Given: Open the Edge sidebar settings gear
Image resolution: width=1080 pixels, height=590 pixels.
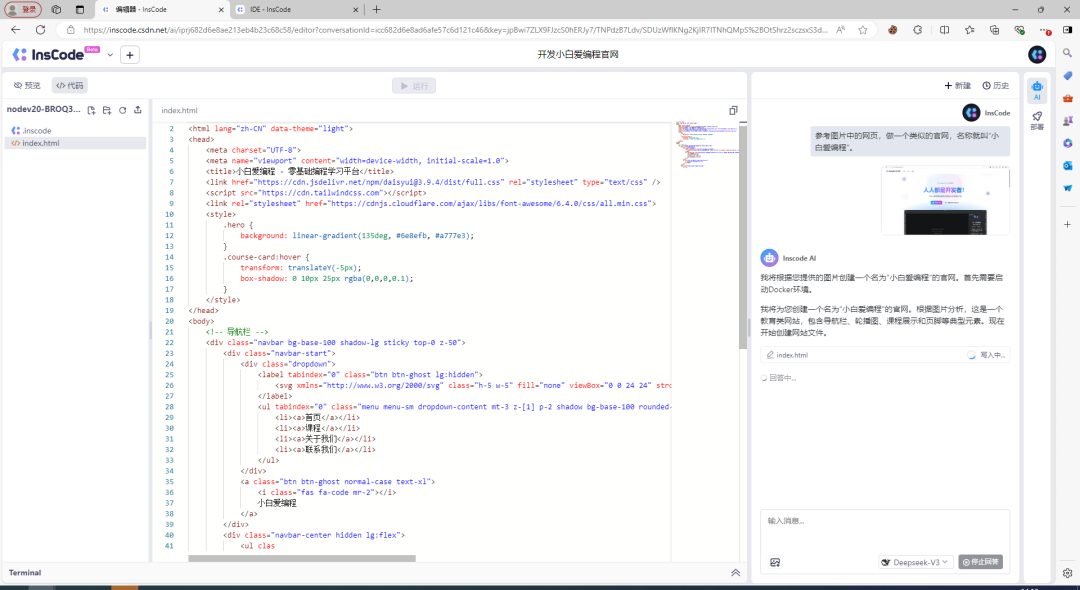Looking at the screenshot, I should point(1068,573).
